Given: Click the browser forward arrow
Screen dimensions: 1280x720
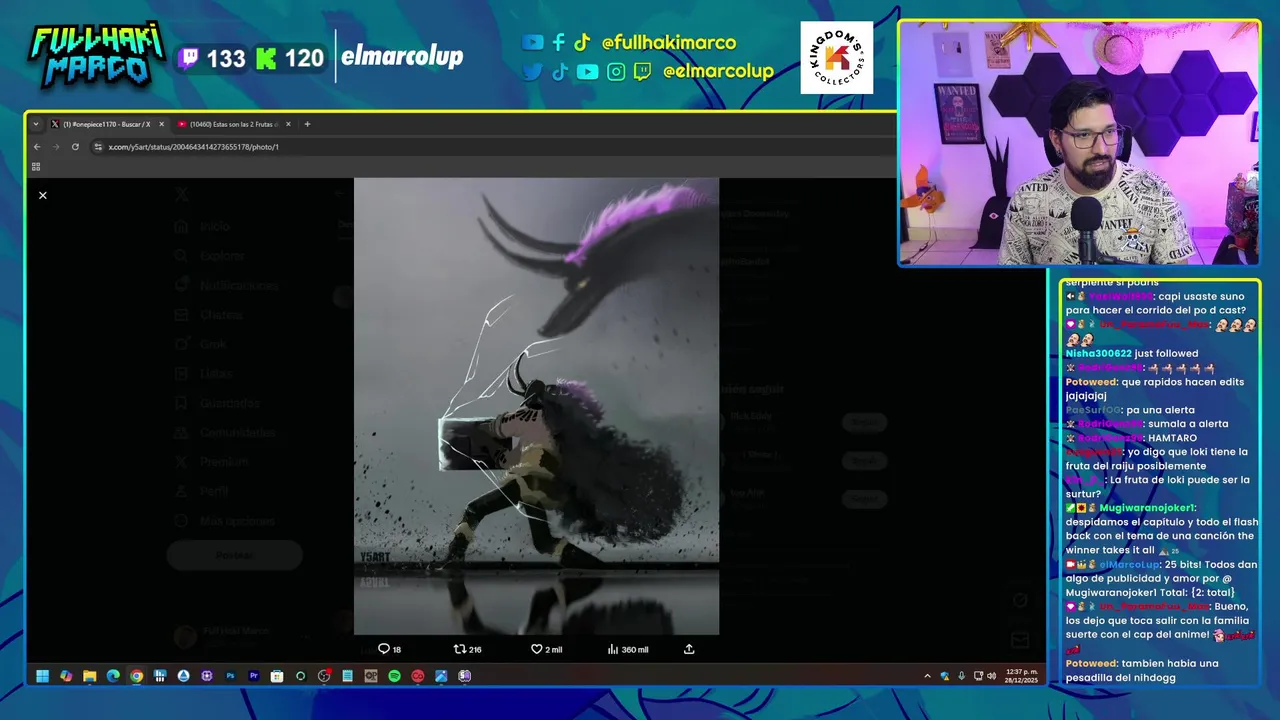Looking at the screenshot, I should coord(56,147).
